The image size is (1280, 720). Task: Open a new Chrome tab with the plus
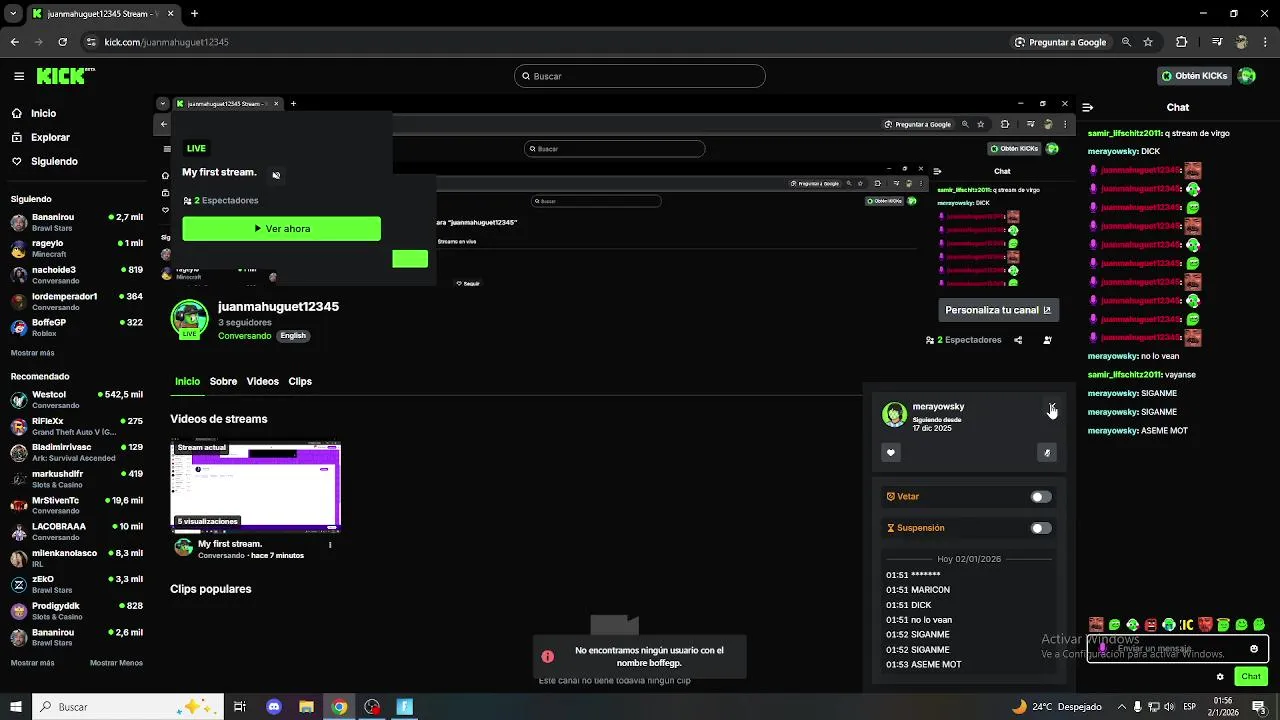[194, 14]
